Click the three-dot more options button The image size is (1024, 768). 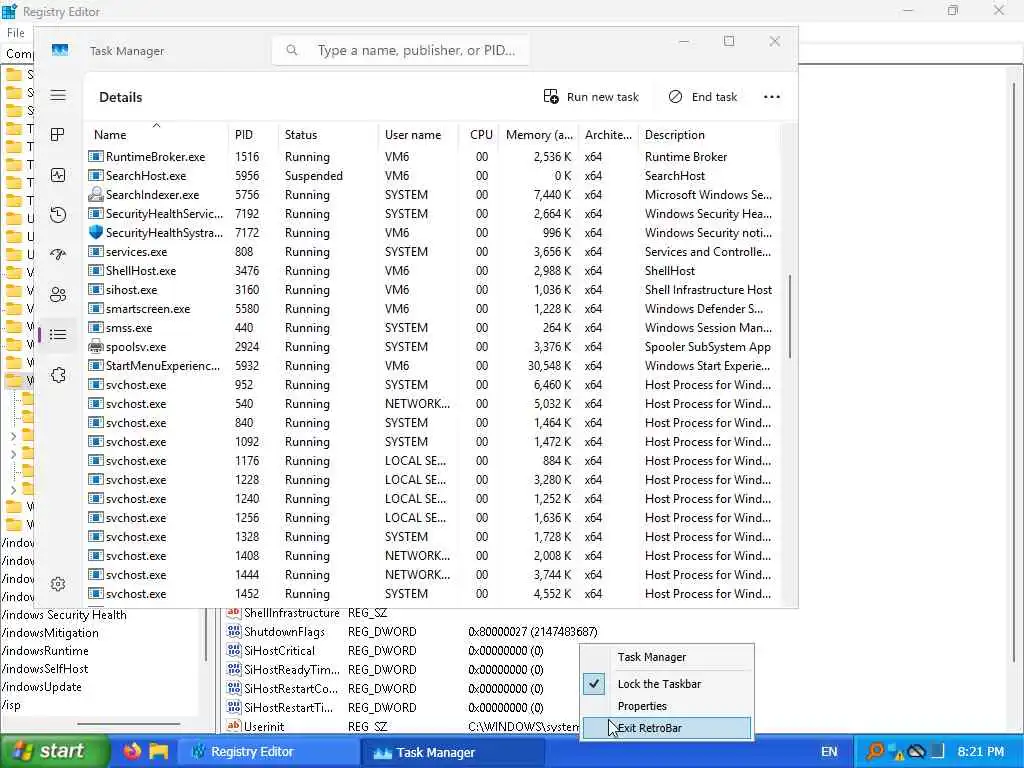[772, 97]
